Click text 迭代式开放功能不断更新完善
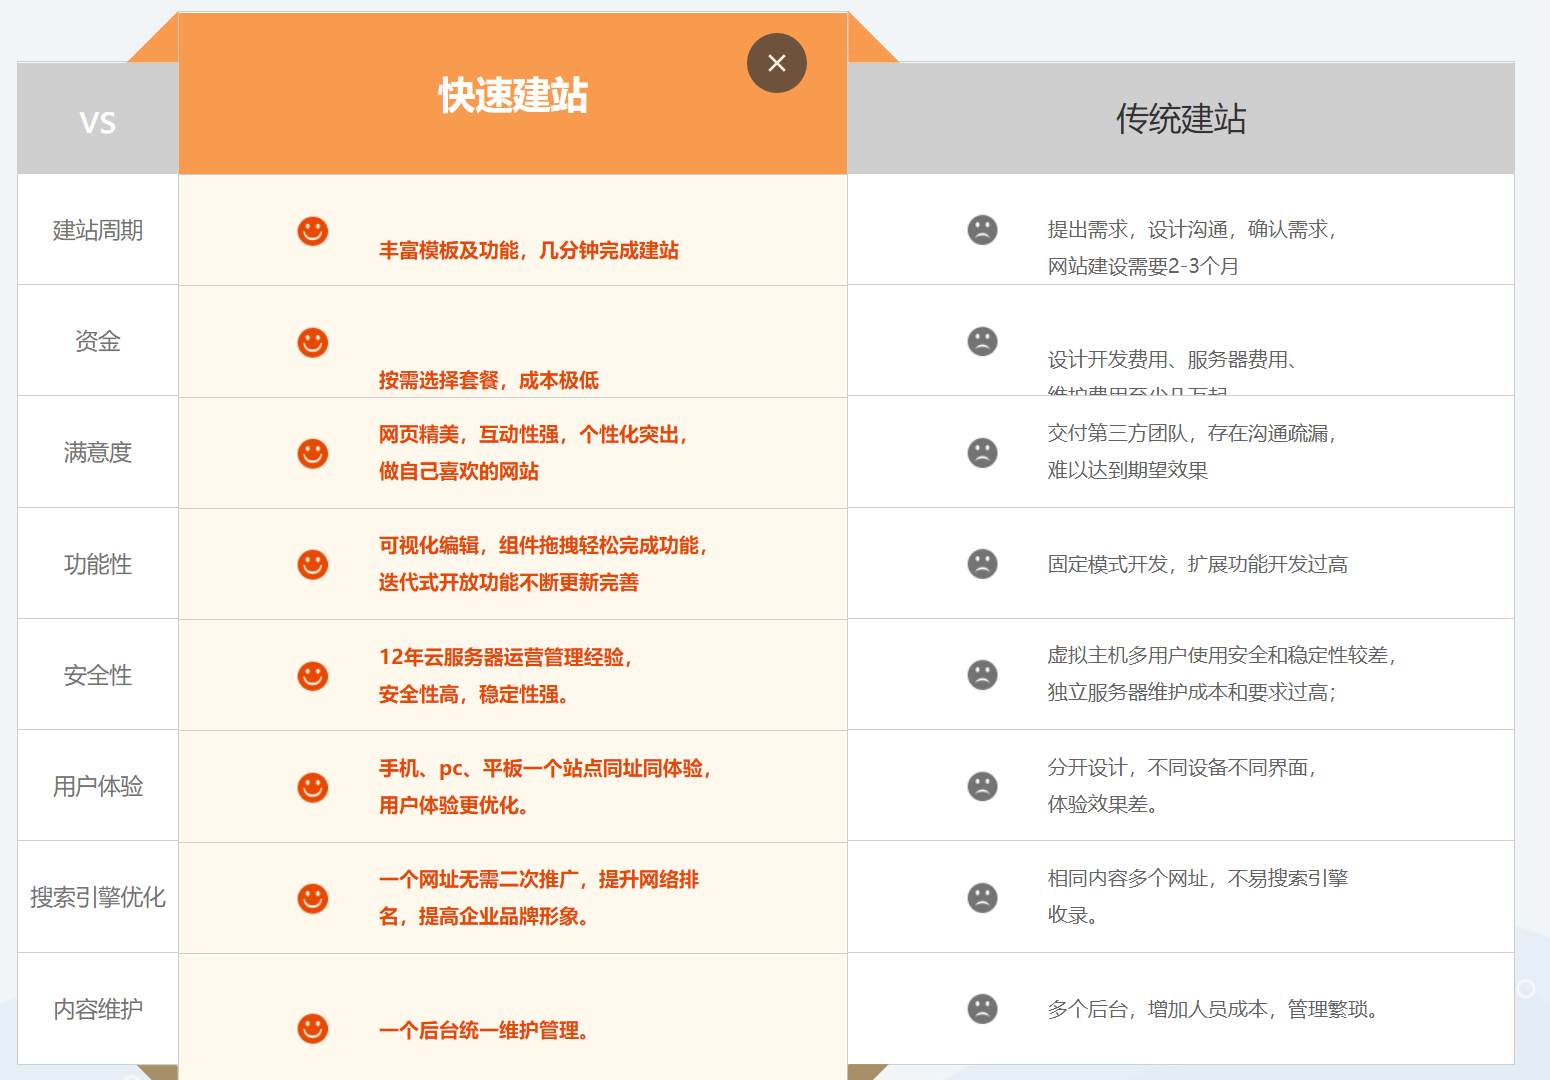This screenshot has width=1550, height=1080. coord(509,582)
